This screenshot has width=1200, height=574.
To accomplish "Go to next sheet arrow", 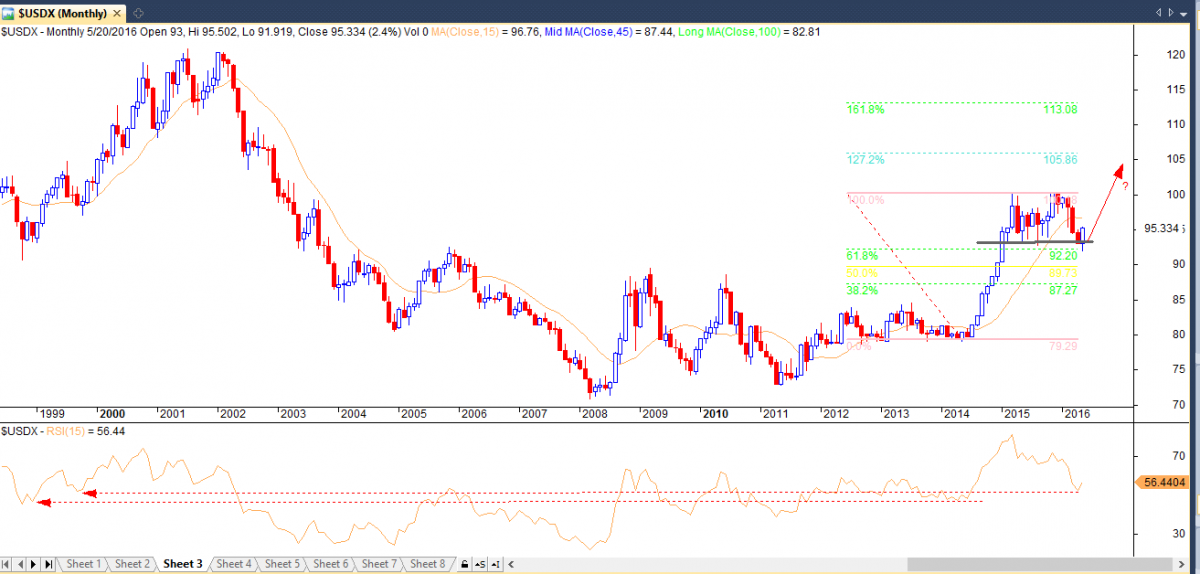I will coord(35,565).
